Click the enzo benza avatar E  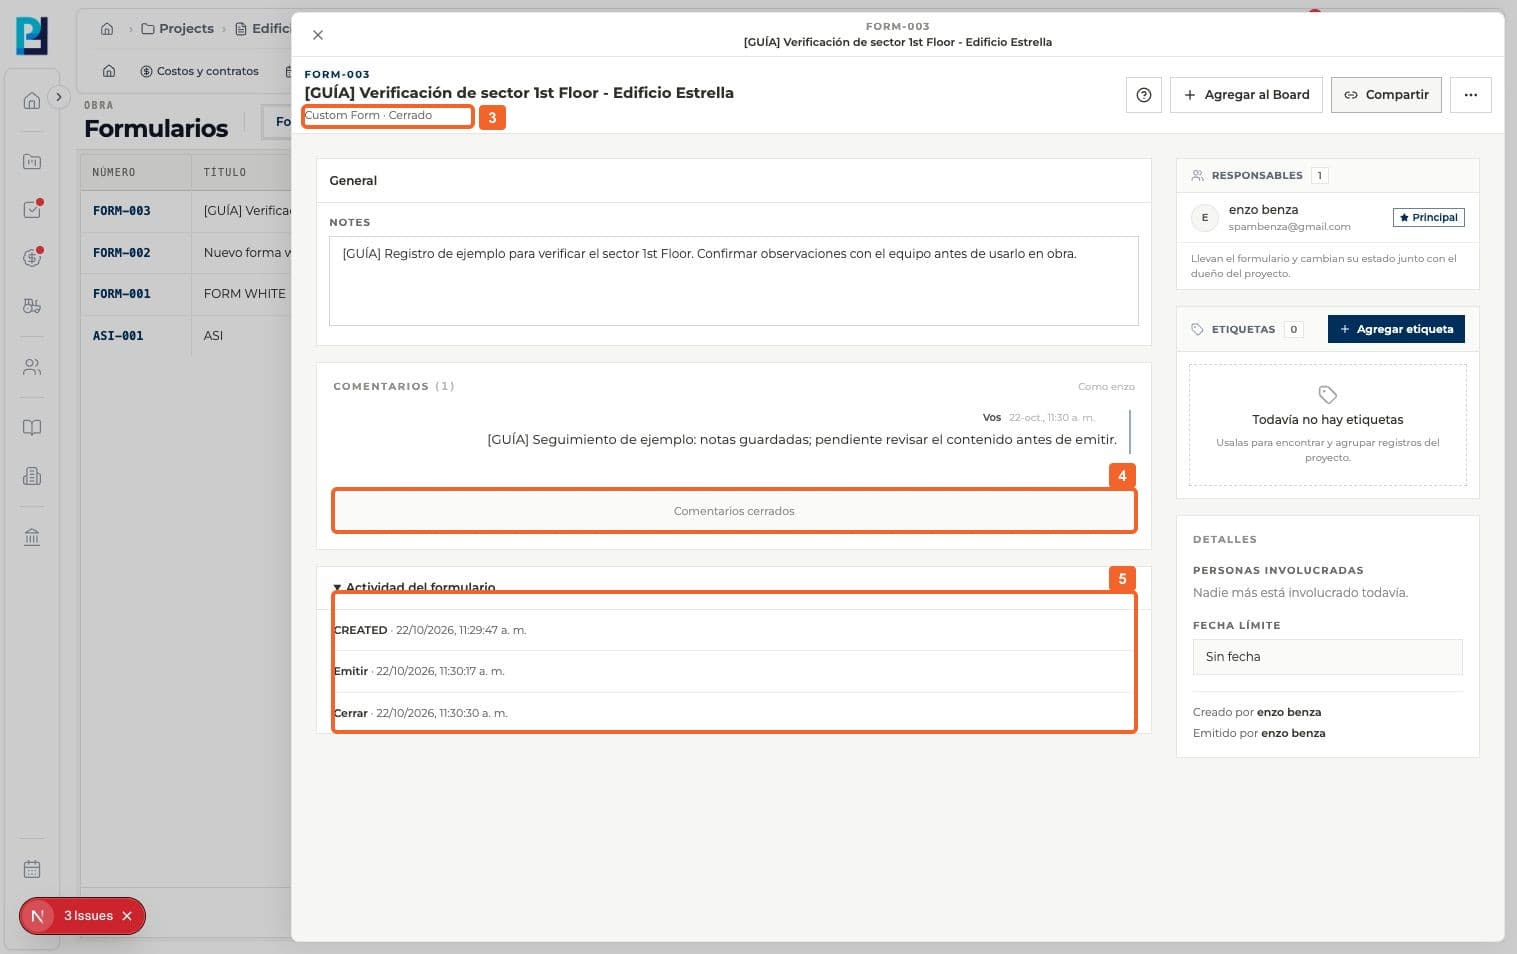click(x=1205, y=217)
